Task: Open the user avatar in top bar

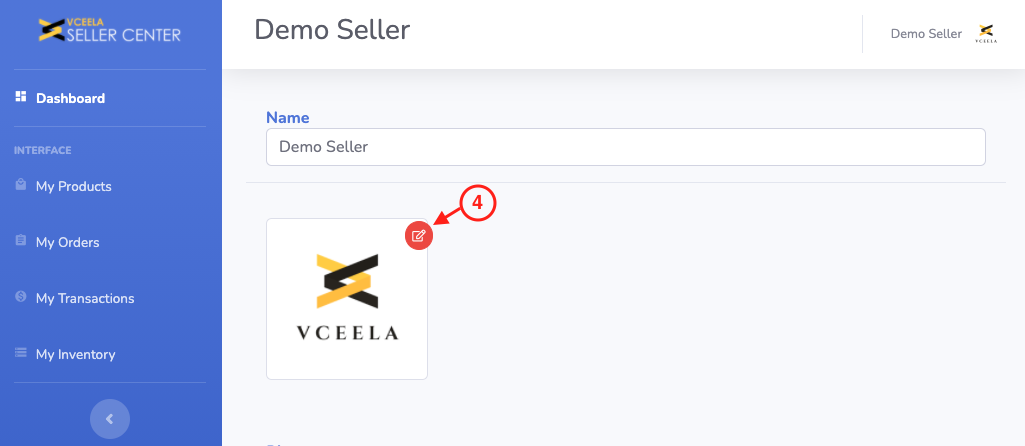Action: pos(986,34)
